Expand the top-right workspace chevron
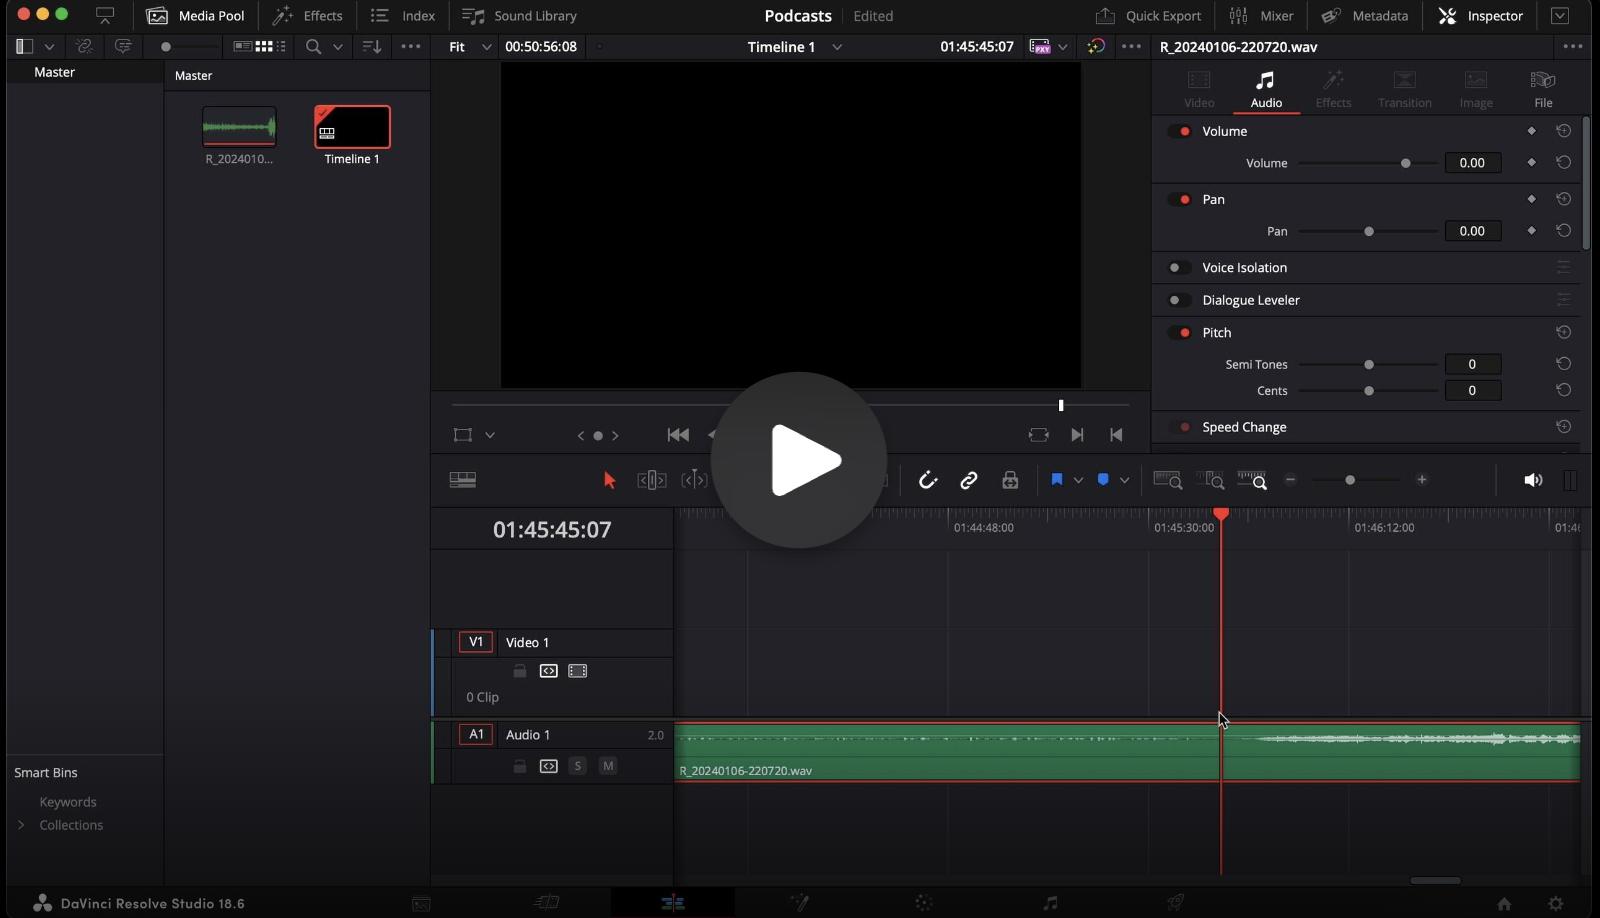1600x918 pixels. pos(1559,16)
